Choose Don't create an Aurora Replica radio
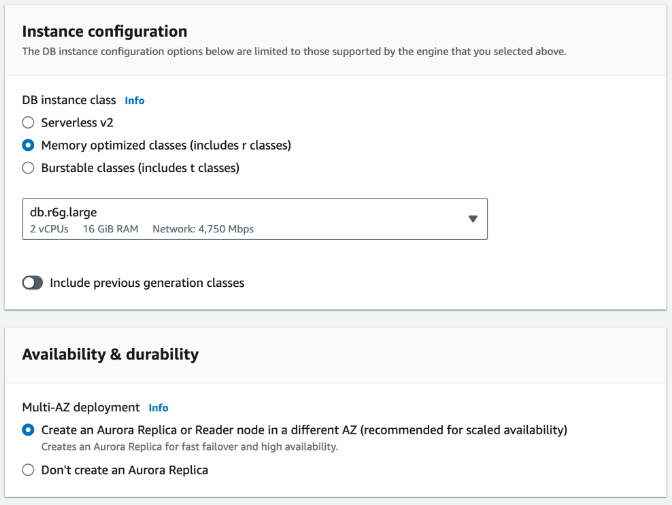This screenshot has height=505, width=672. [28, 470]
